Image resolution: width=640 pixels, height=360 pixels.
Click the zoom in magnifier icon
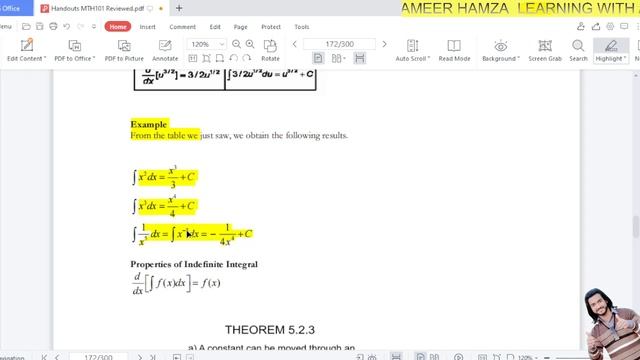click(250, 44)
